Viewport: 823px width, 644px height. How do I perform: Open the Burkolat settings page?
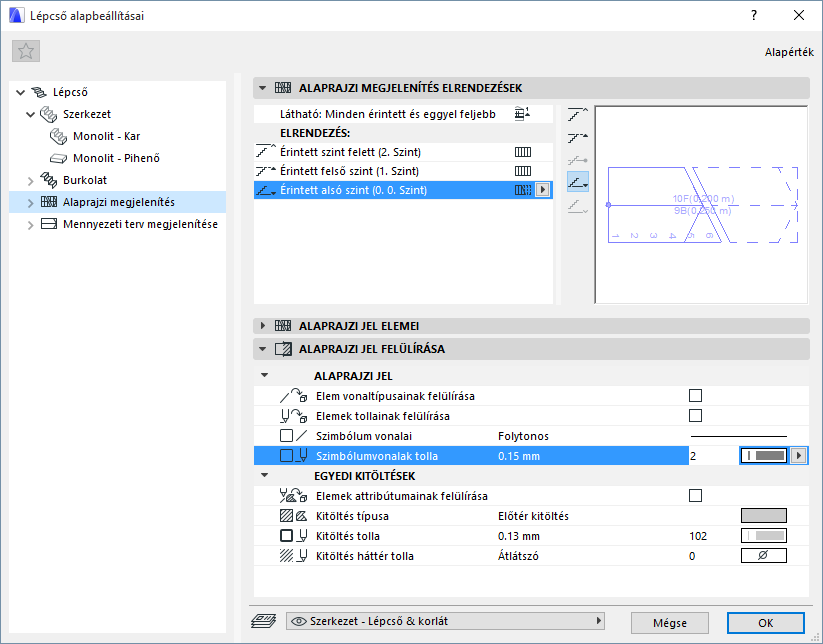pos(85,180)
